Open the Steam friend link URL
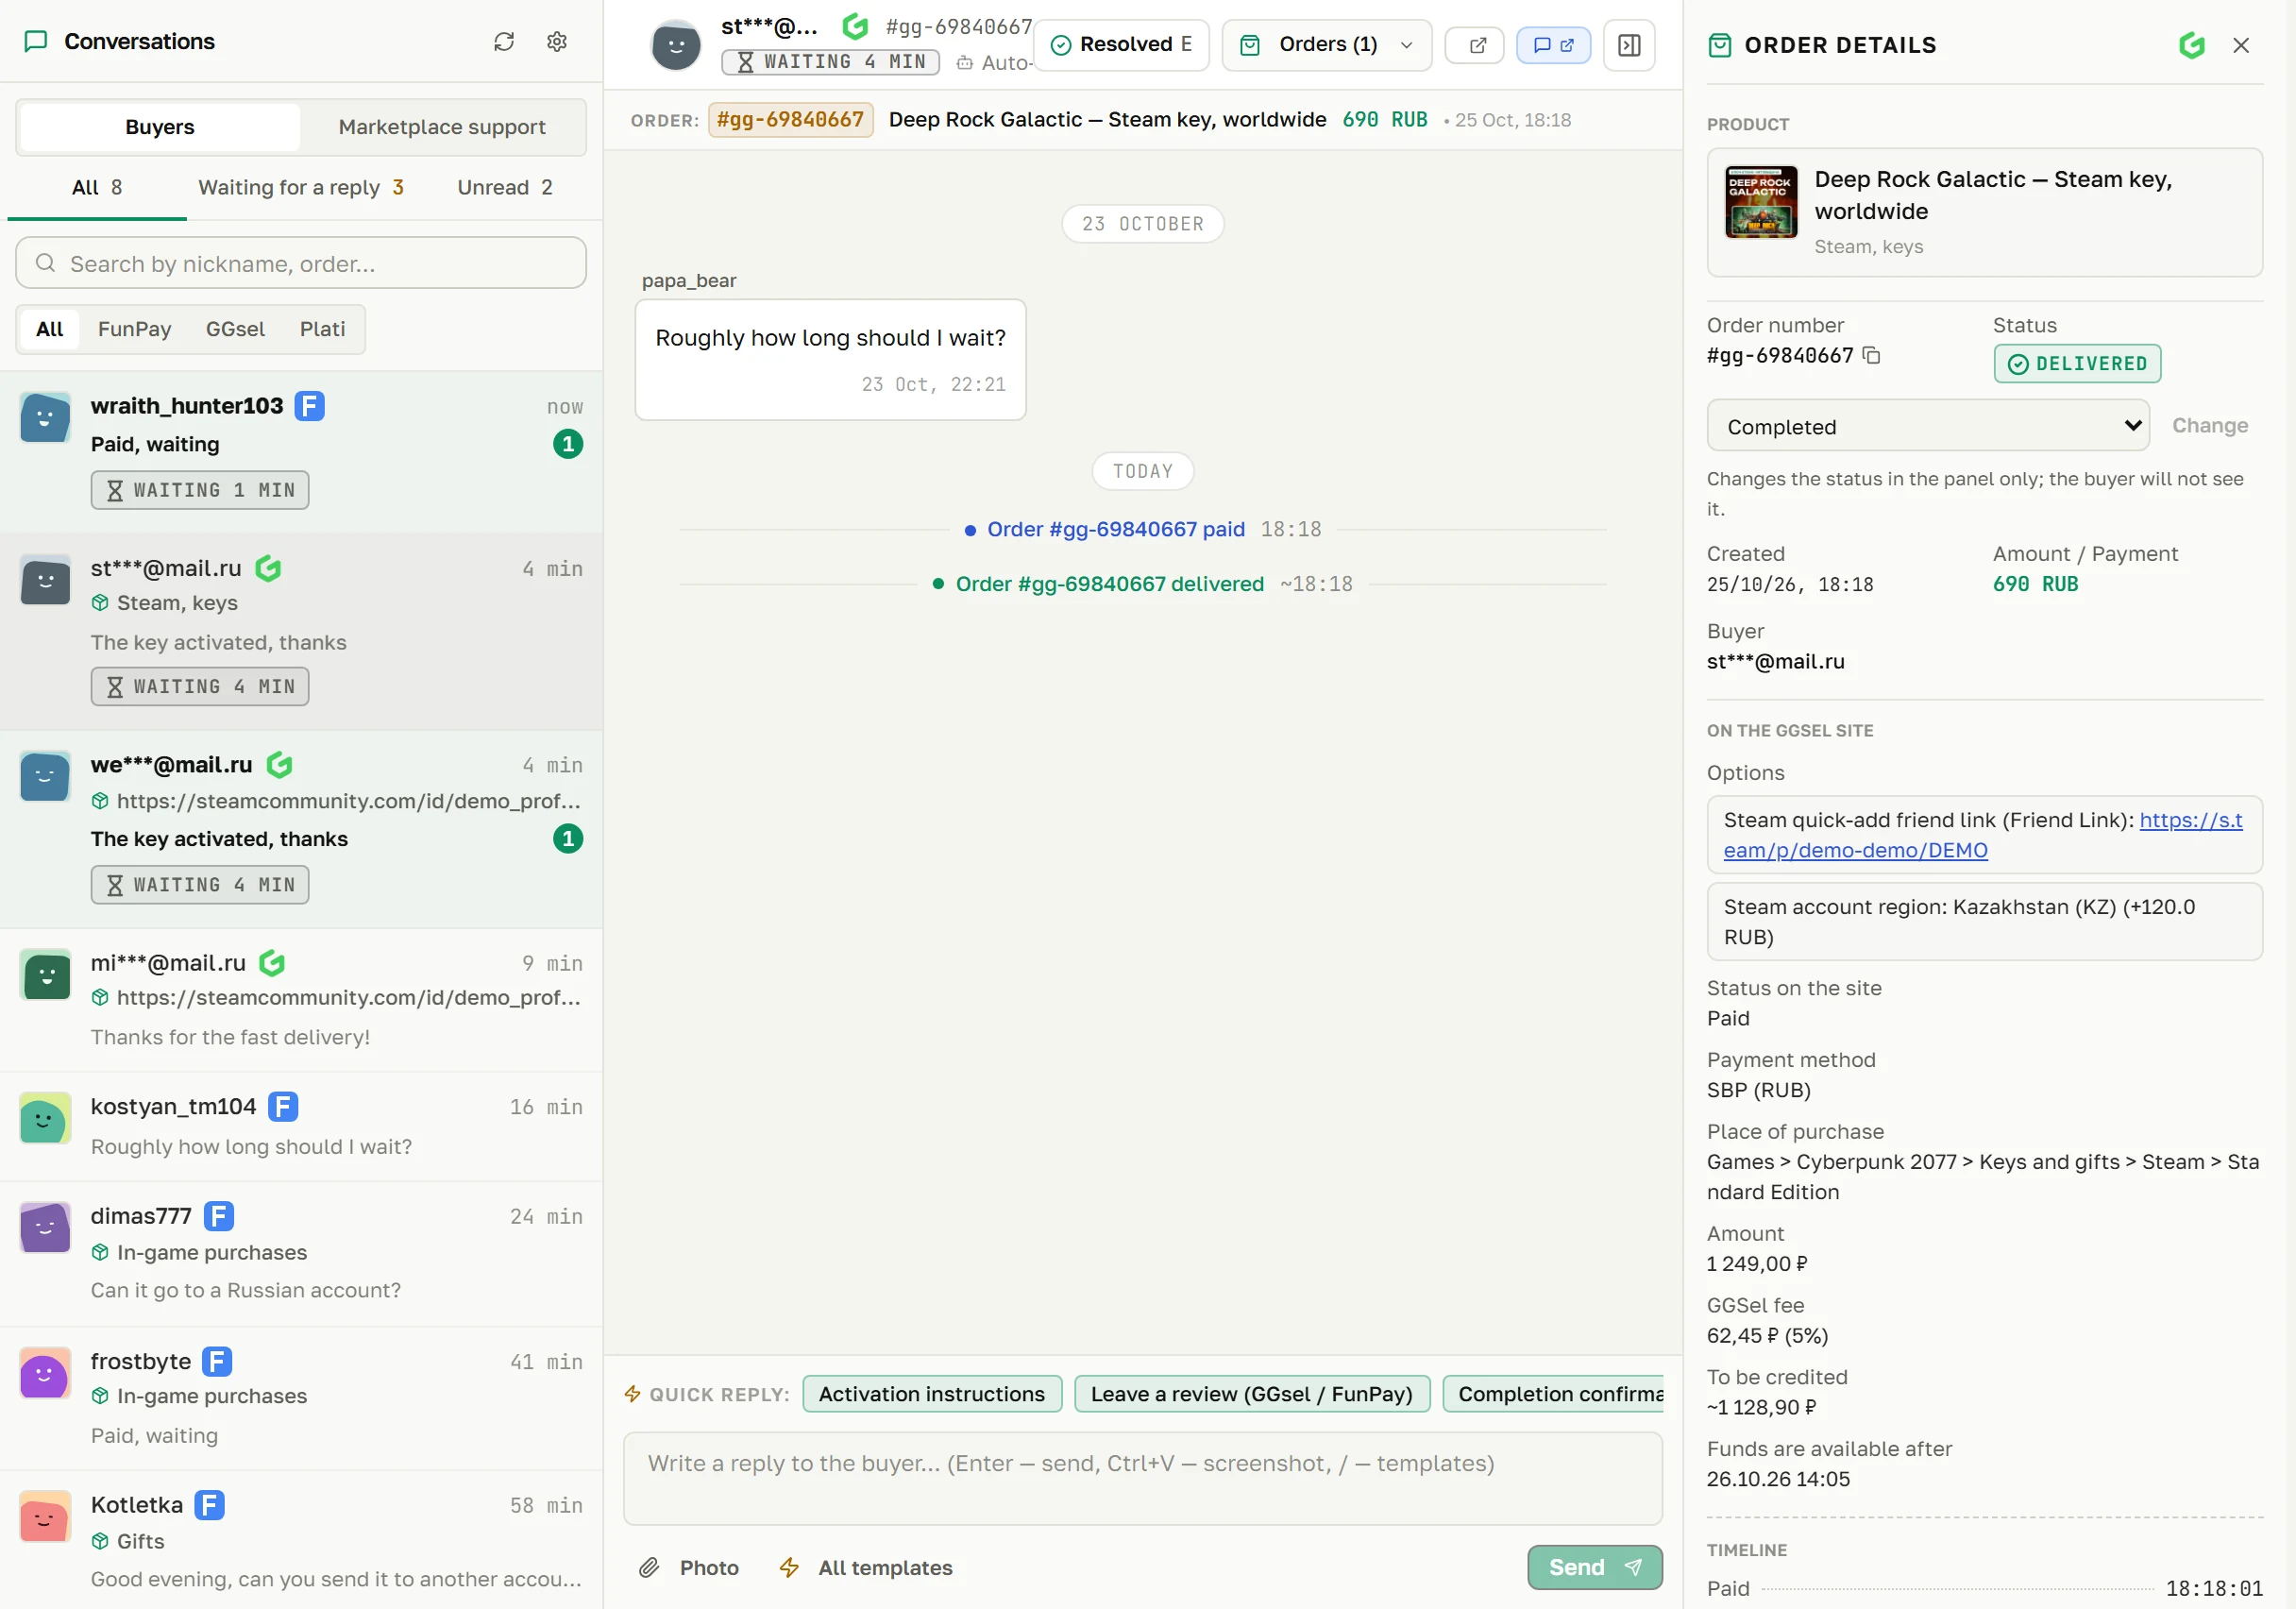The height and width of the screenshot is (1609, 2296). [x=1983, y=835]
